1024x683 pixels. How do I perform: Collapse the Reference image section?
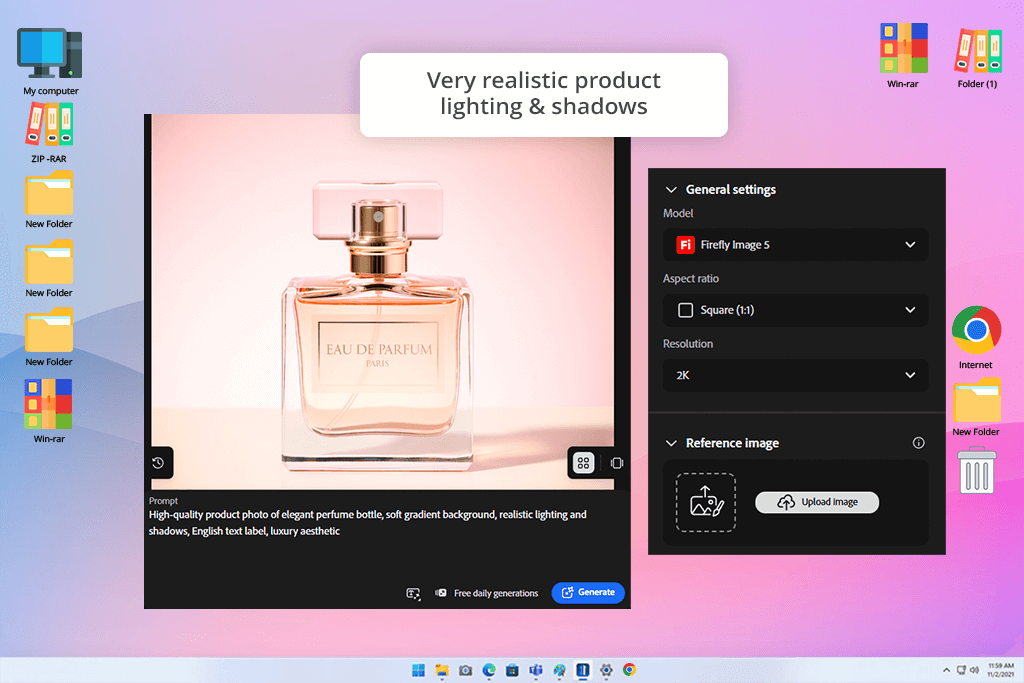pos(671,443)
